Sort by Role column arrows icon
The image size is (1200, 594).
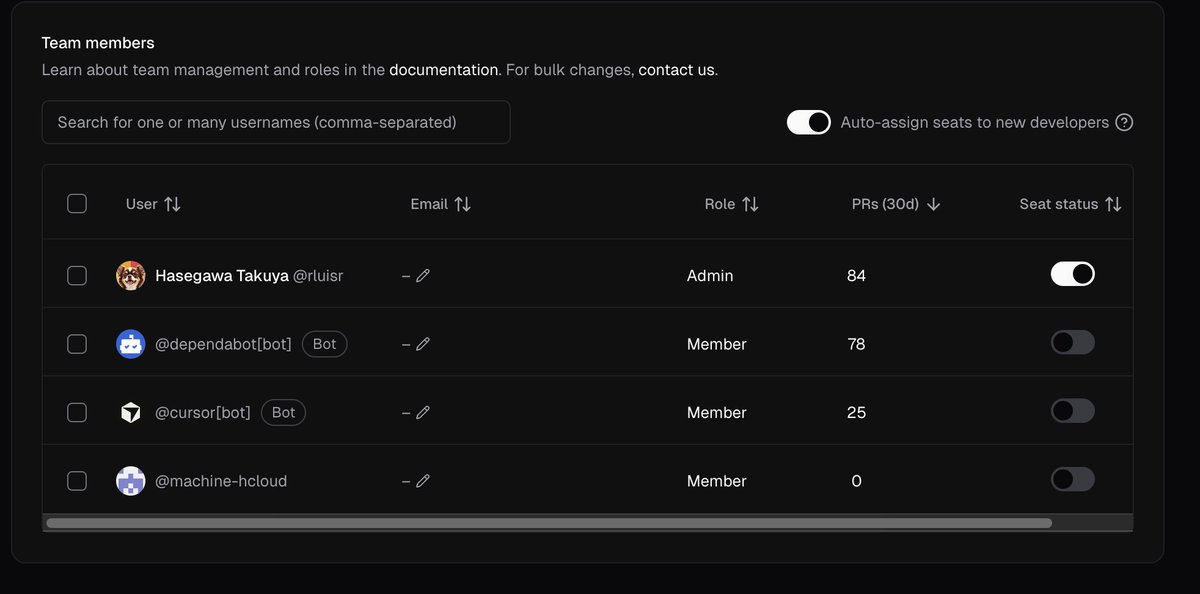click(750, 204)
